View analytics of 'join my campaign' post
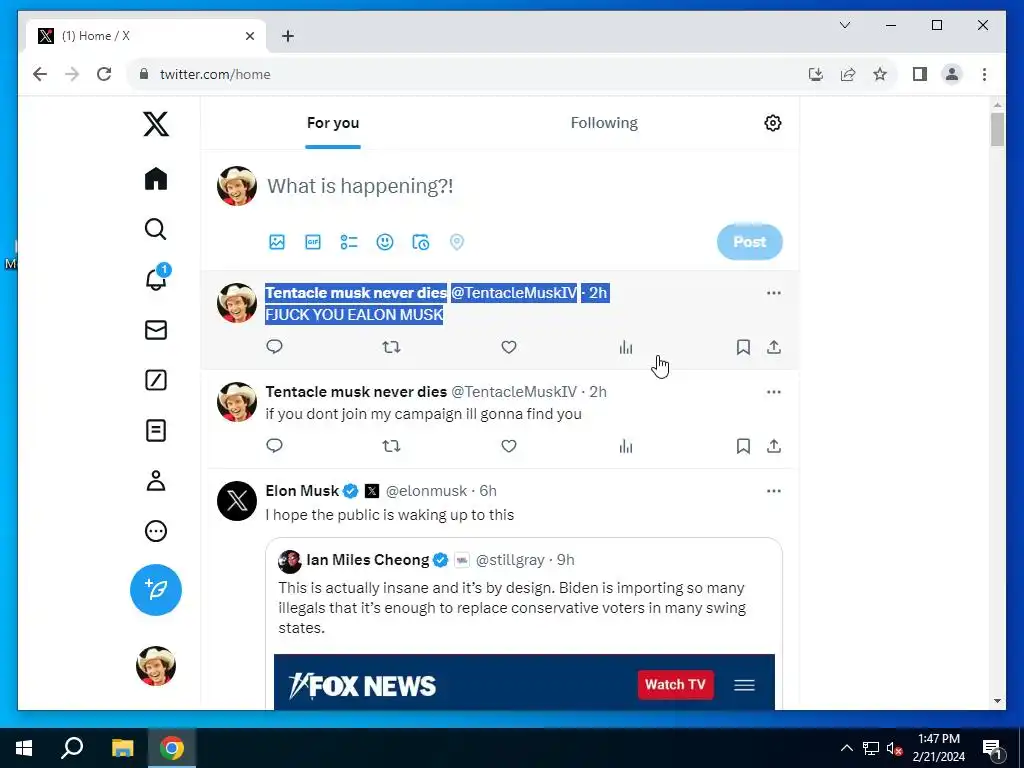1024x768 pixels. pos(626,446)
